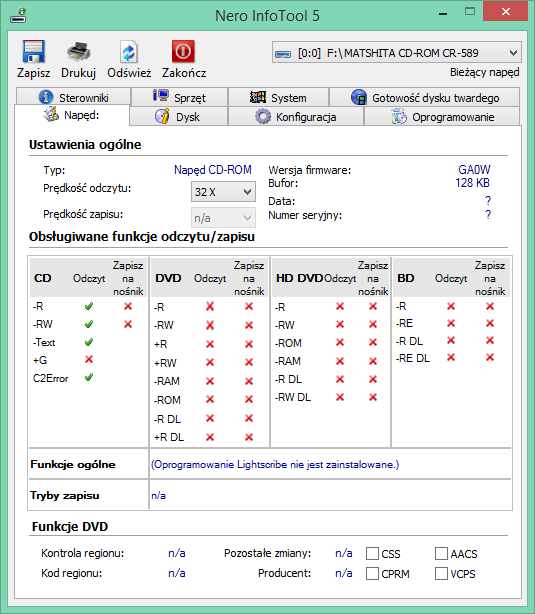Click the red X for DVD -RAM Odczyt
Image resolution: width=535 pixels, height=614 pixels.
click(210, 381)
